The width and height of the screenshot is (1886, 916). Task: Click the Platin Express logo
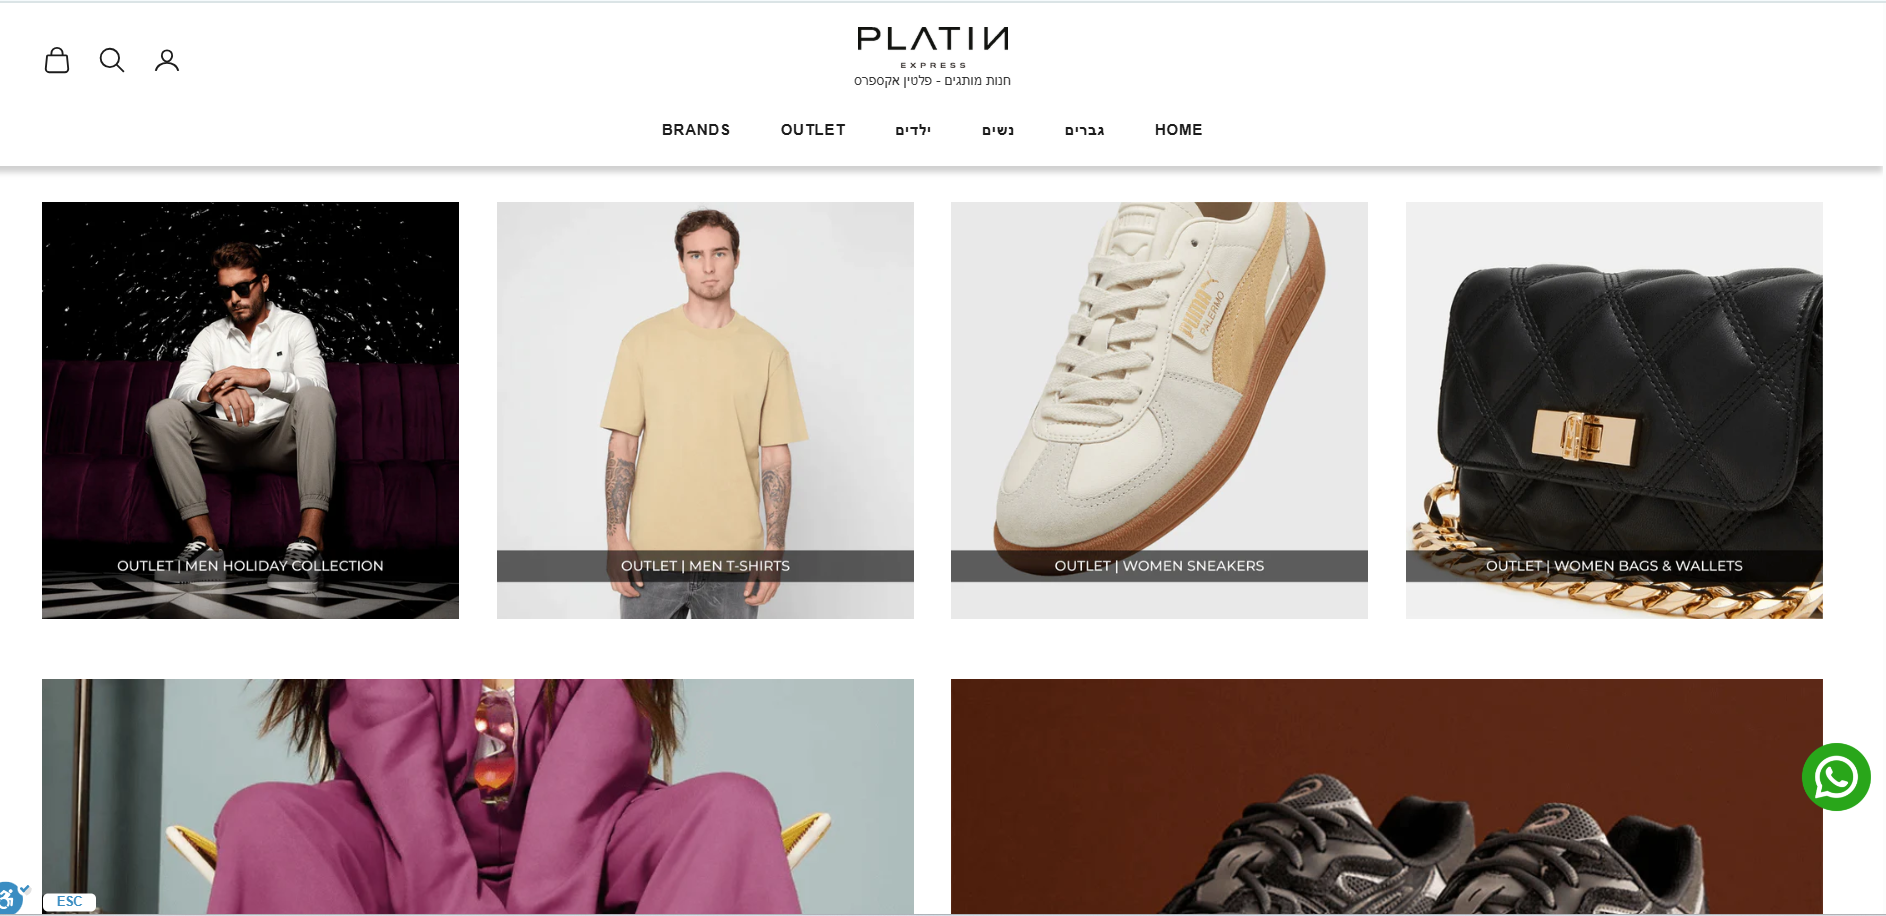(x=932, y=47)
